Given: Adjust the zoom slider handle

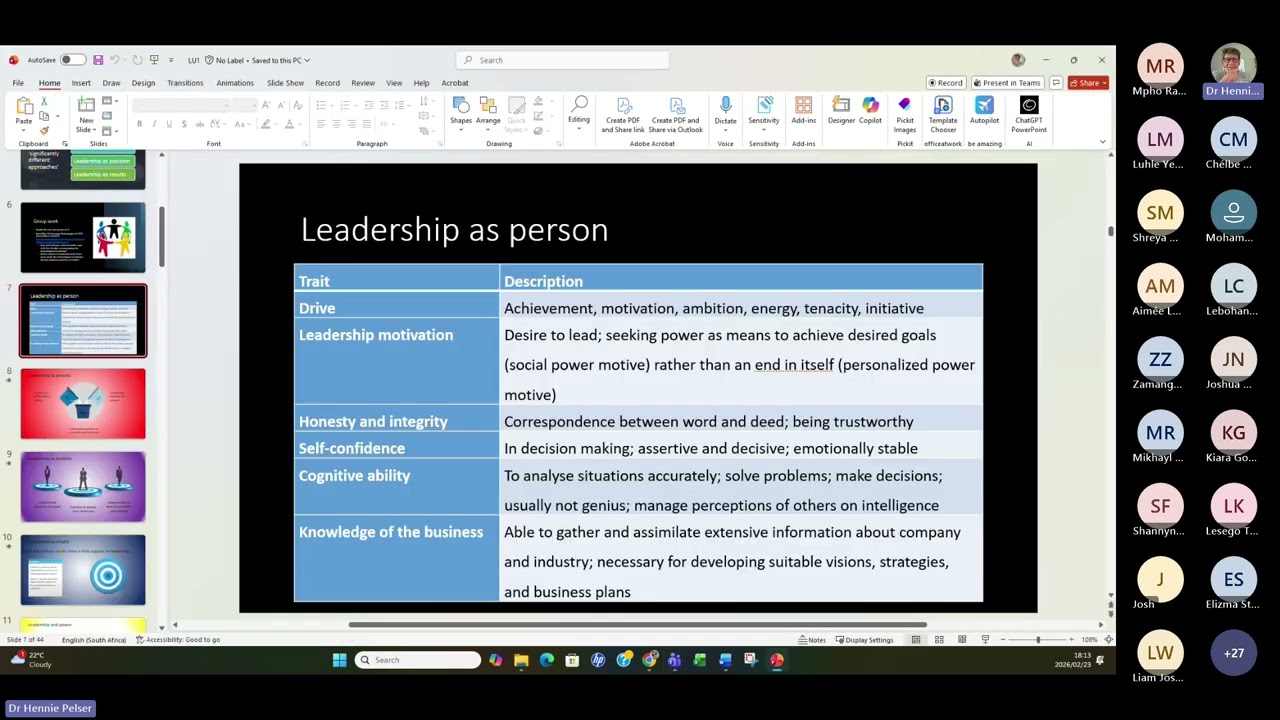Looking at the screenshot, I should (1037, 640).
